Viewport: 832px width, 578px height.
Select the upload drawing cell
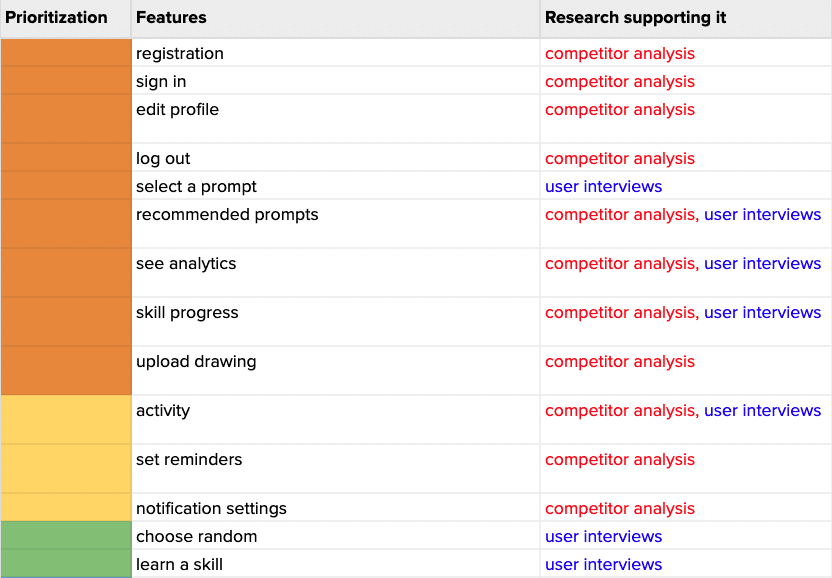pos(196,362)
